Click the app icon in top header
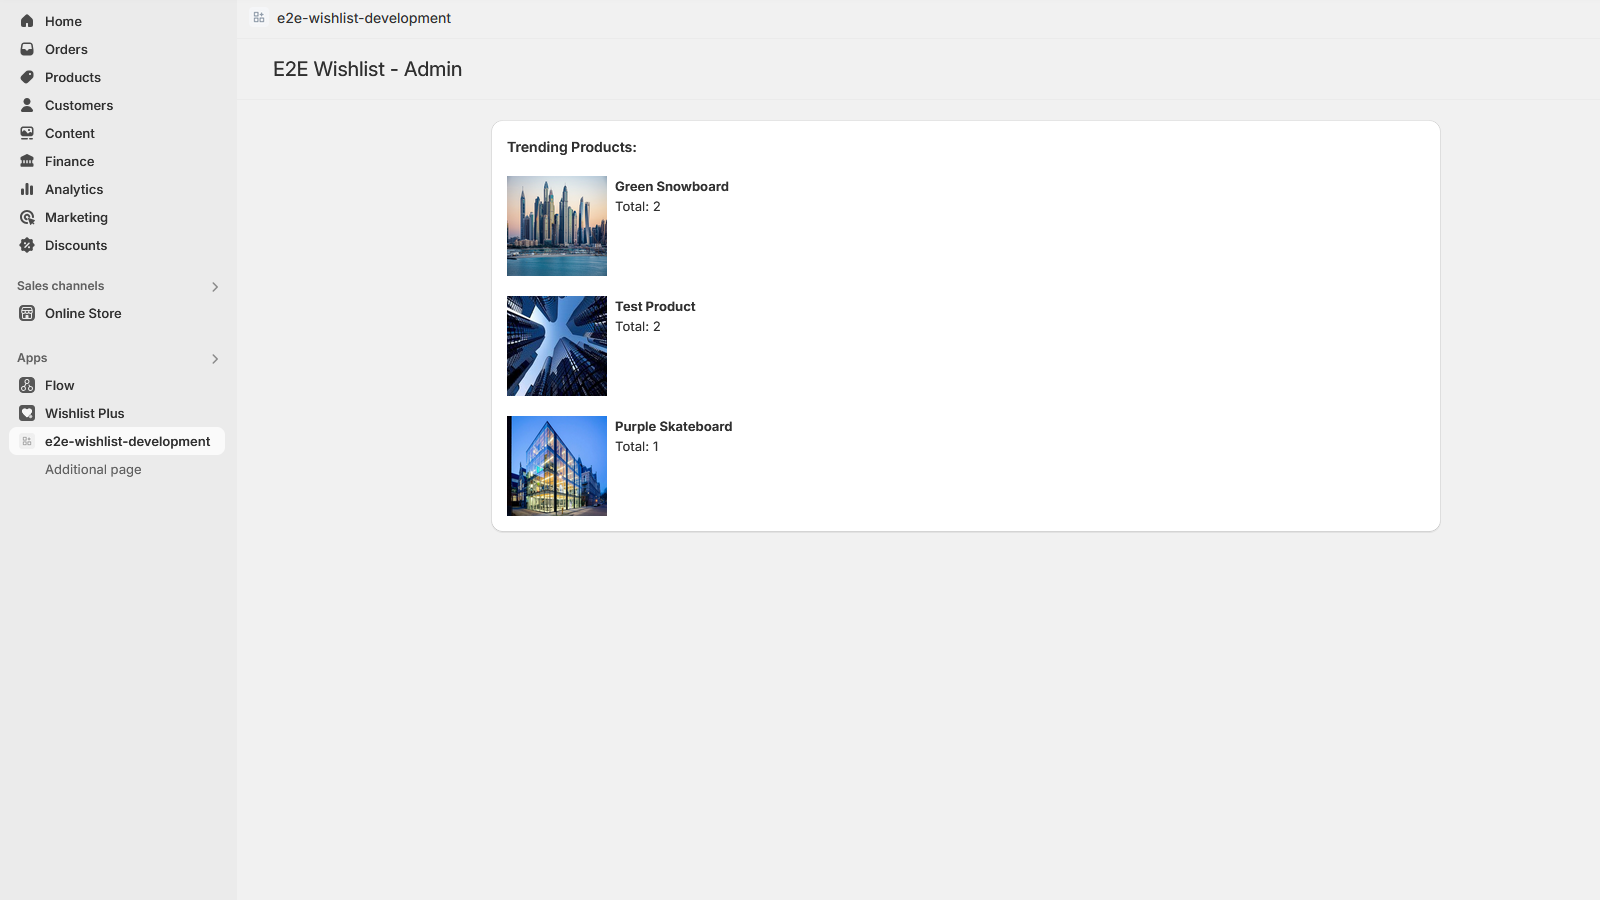The width and height of the screenshot is (1600, 900). tap(259, 18)
